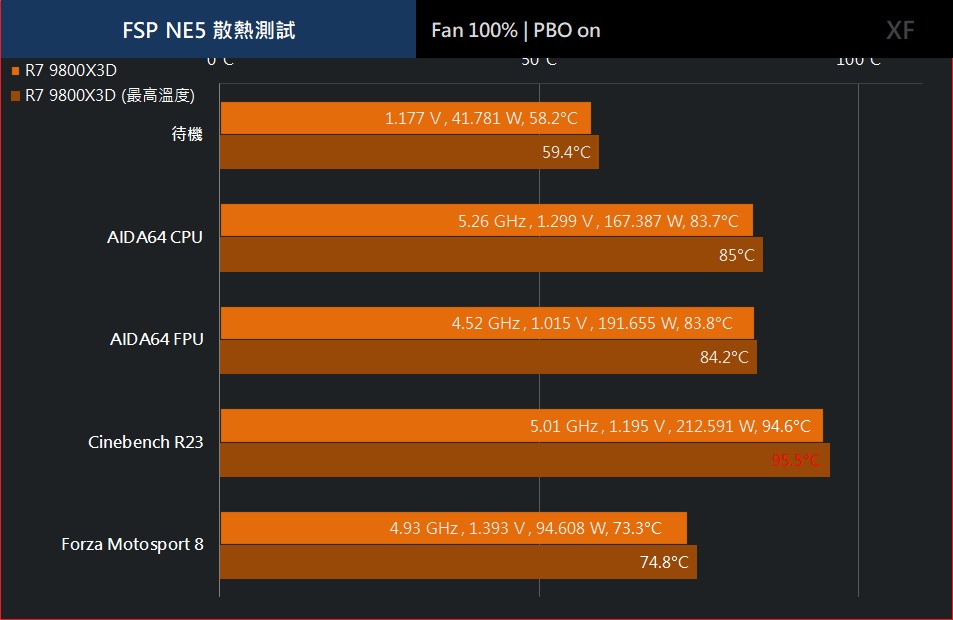Click the AIDA64 CPU axis label

(x=155, y=237)
